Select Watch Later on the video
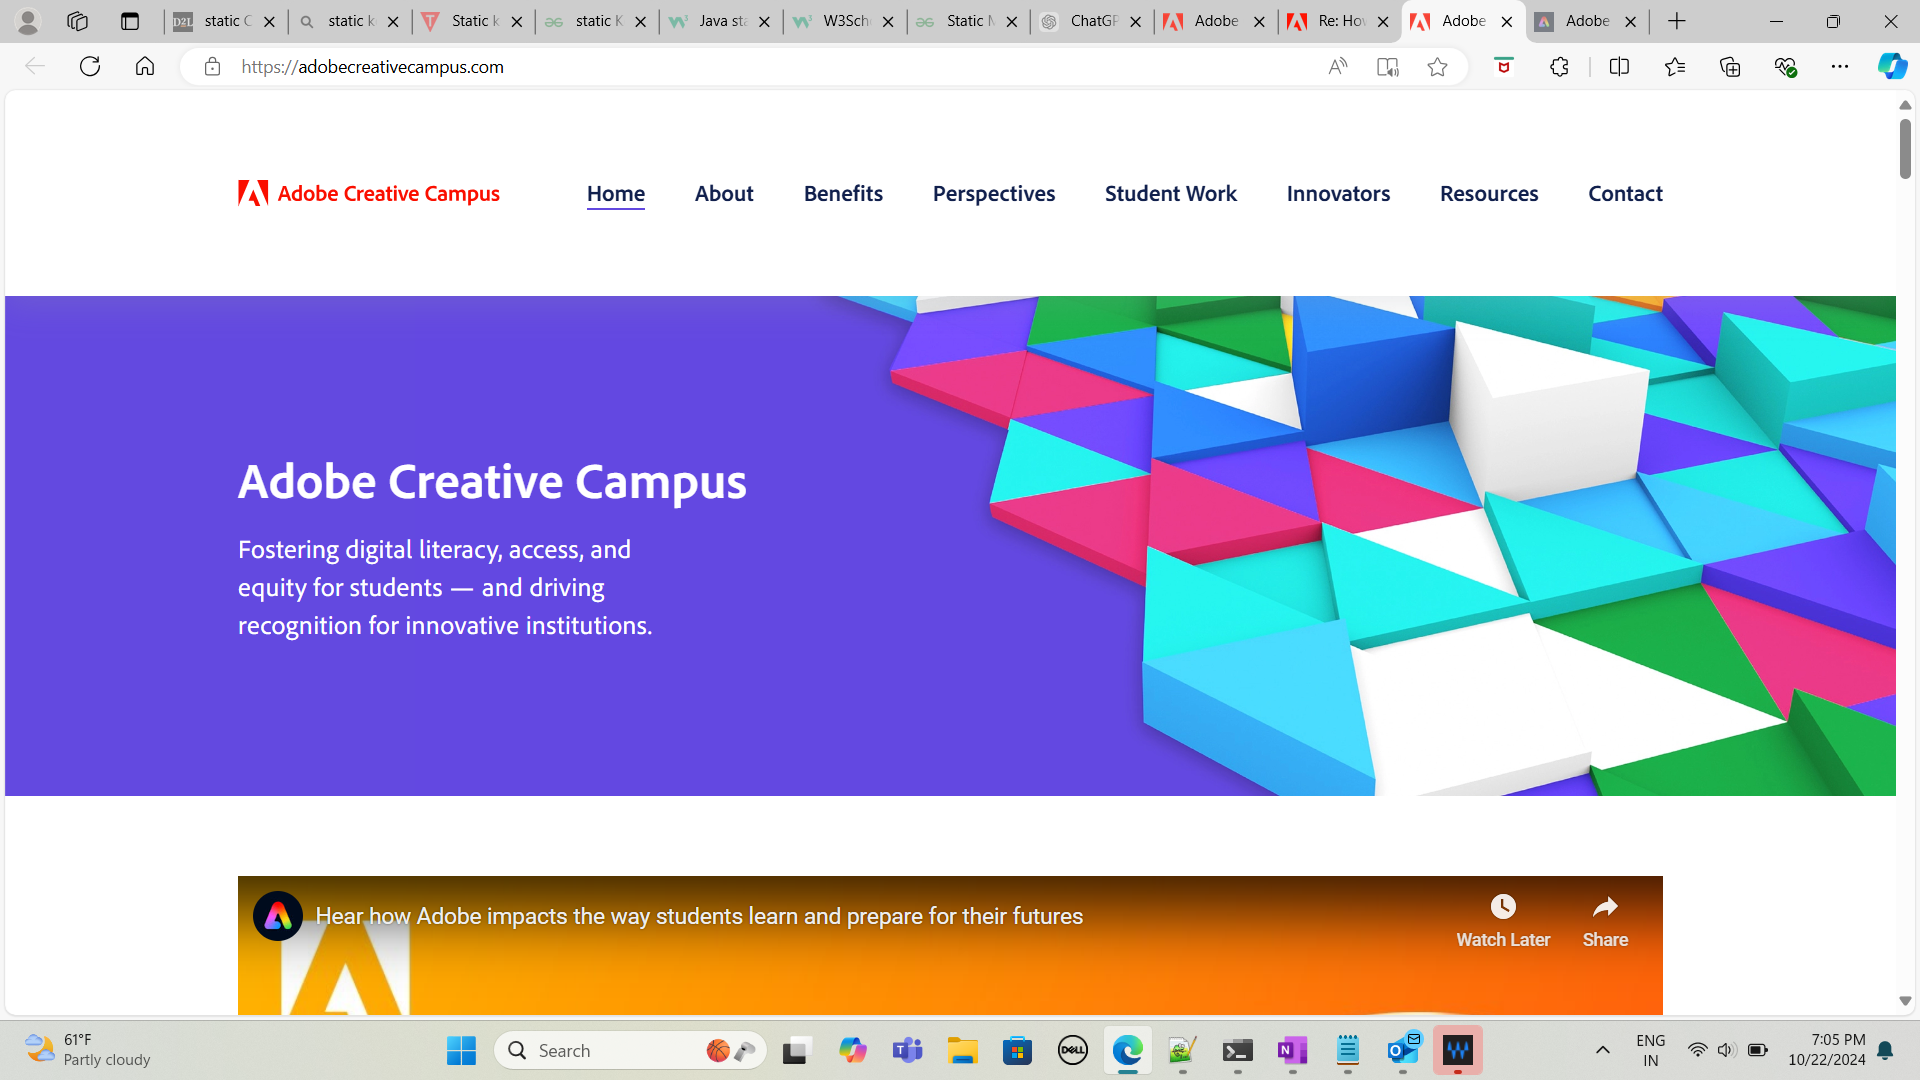1920x1080 pixels. pos(1503,908)
